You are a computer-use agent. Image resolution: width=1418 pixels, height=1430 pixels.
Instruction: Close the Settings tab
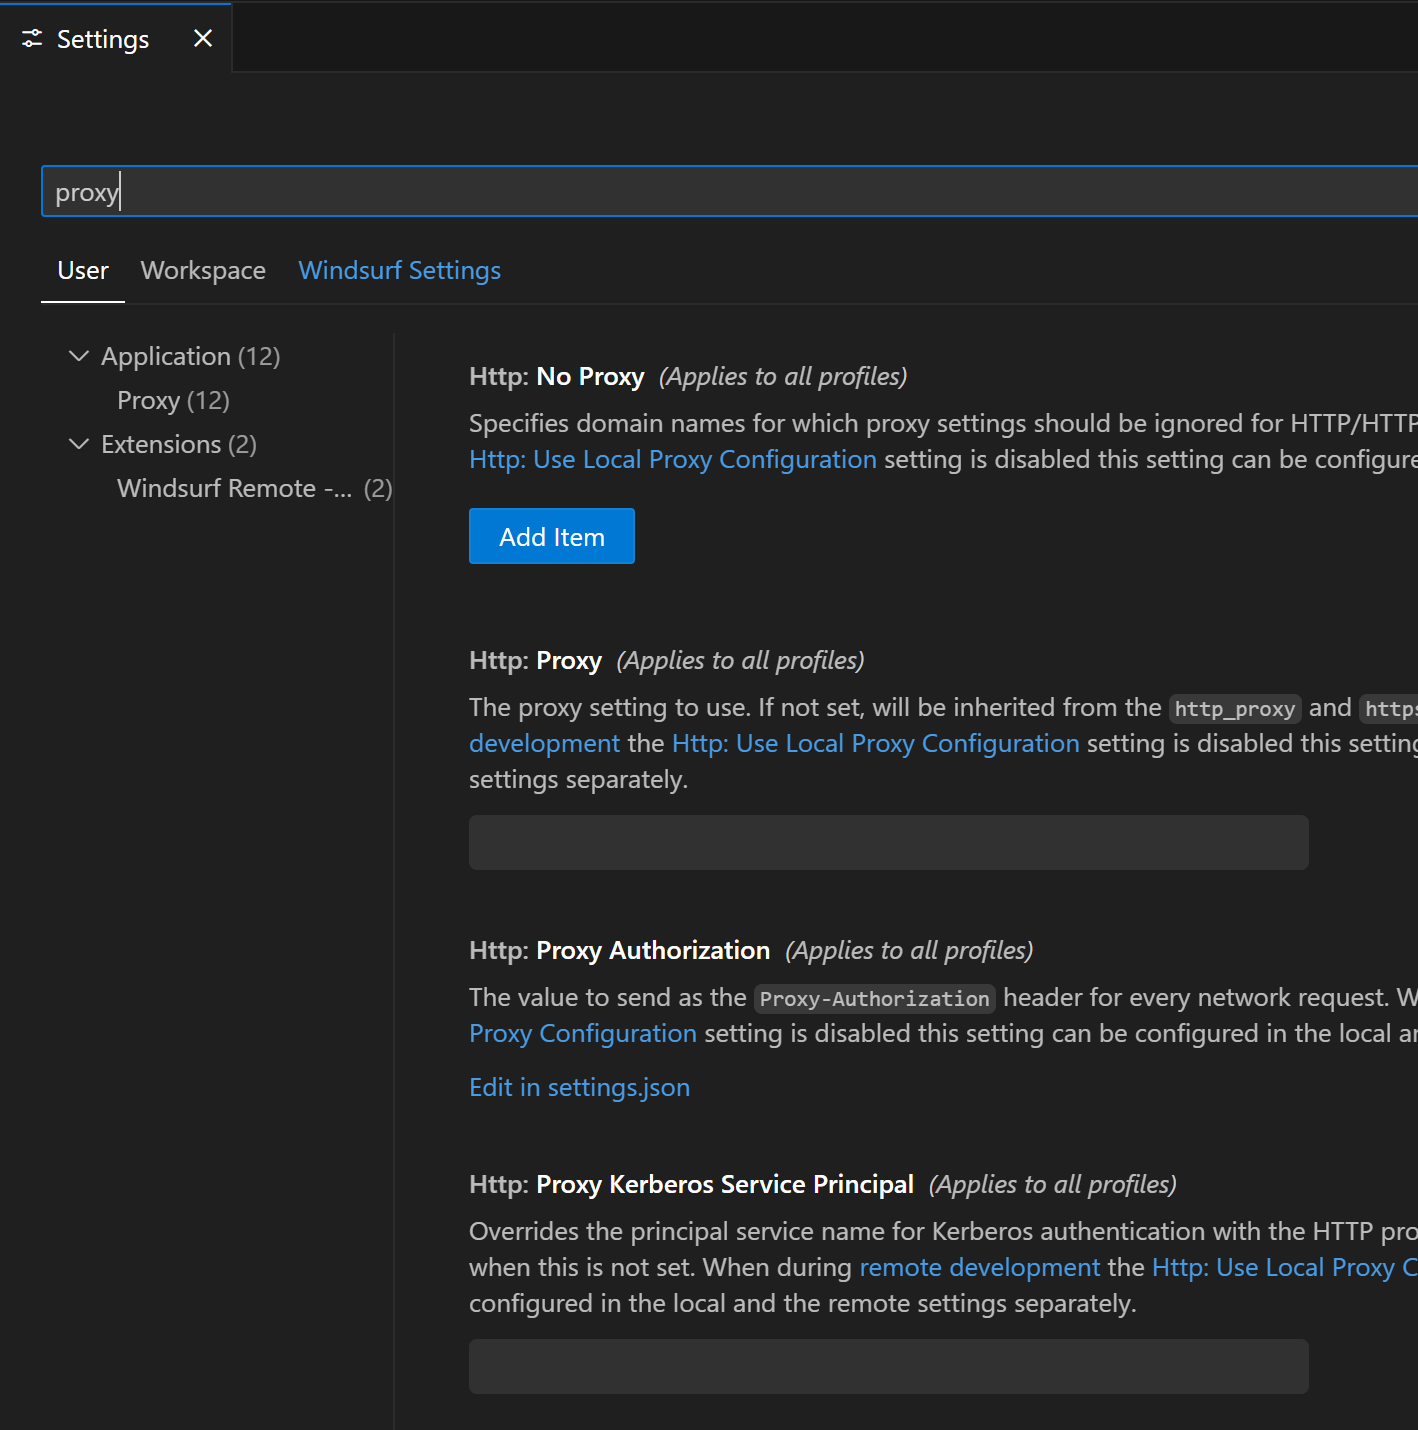click(203, 37)
